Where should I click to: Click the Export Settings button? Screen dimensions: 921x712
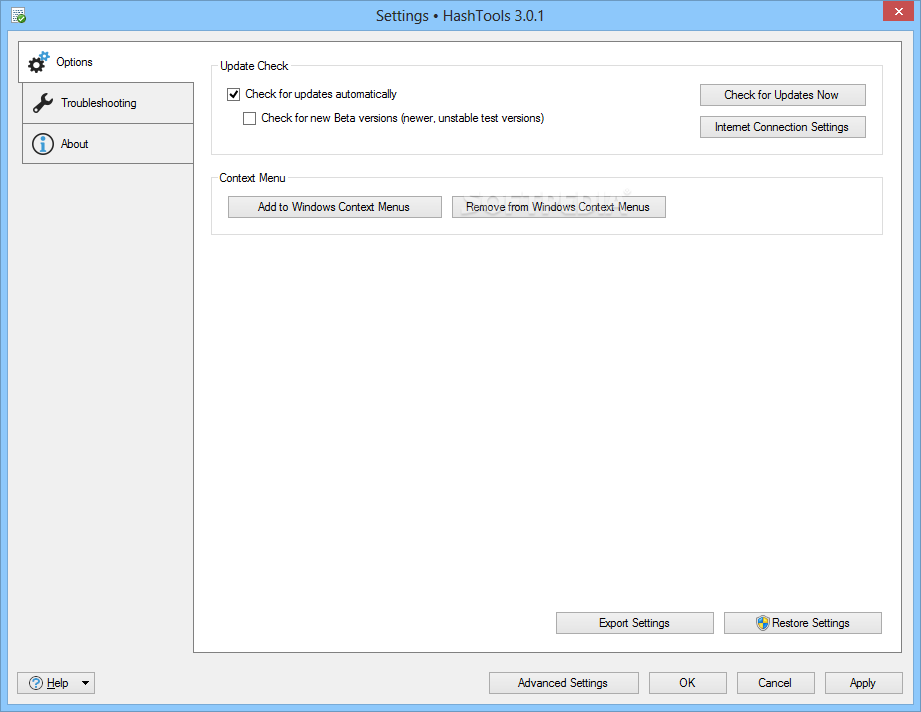coord(635,623)
